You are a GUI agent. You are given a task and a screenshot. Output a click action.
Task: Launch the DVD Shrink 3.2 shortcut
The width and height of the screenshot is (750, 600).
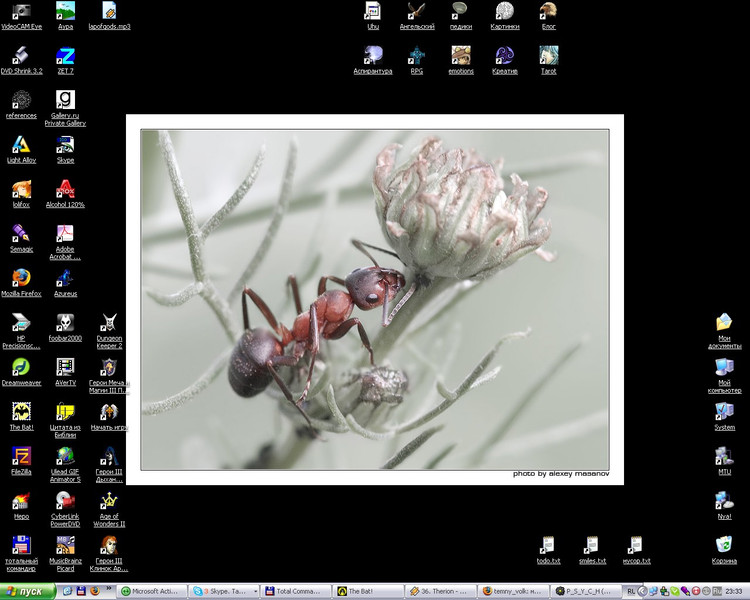pos(21,61)
